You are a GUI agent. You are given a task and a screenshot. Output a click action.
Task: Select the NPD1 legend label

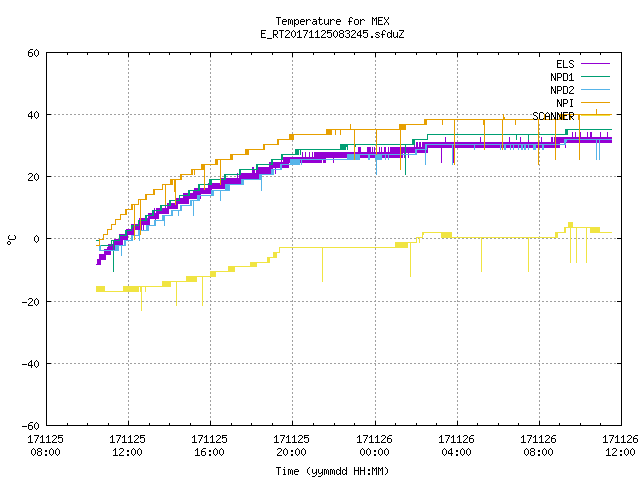click(562, 77)
